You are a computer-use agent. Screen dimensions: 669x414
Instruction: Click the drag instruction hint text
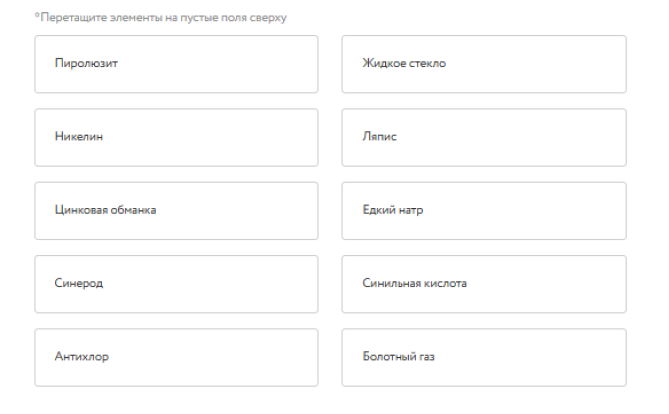click(x=160, y=18)
